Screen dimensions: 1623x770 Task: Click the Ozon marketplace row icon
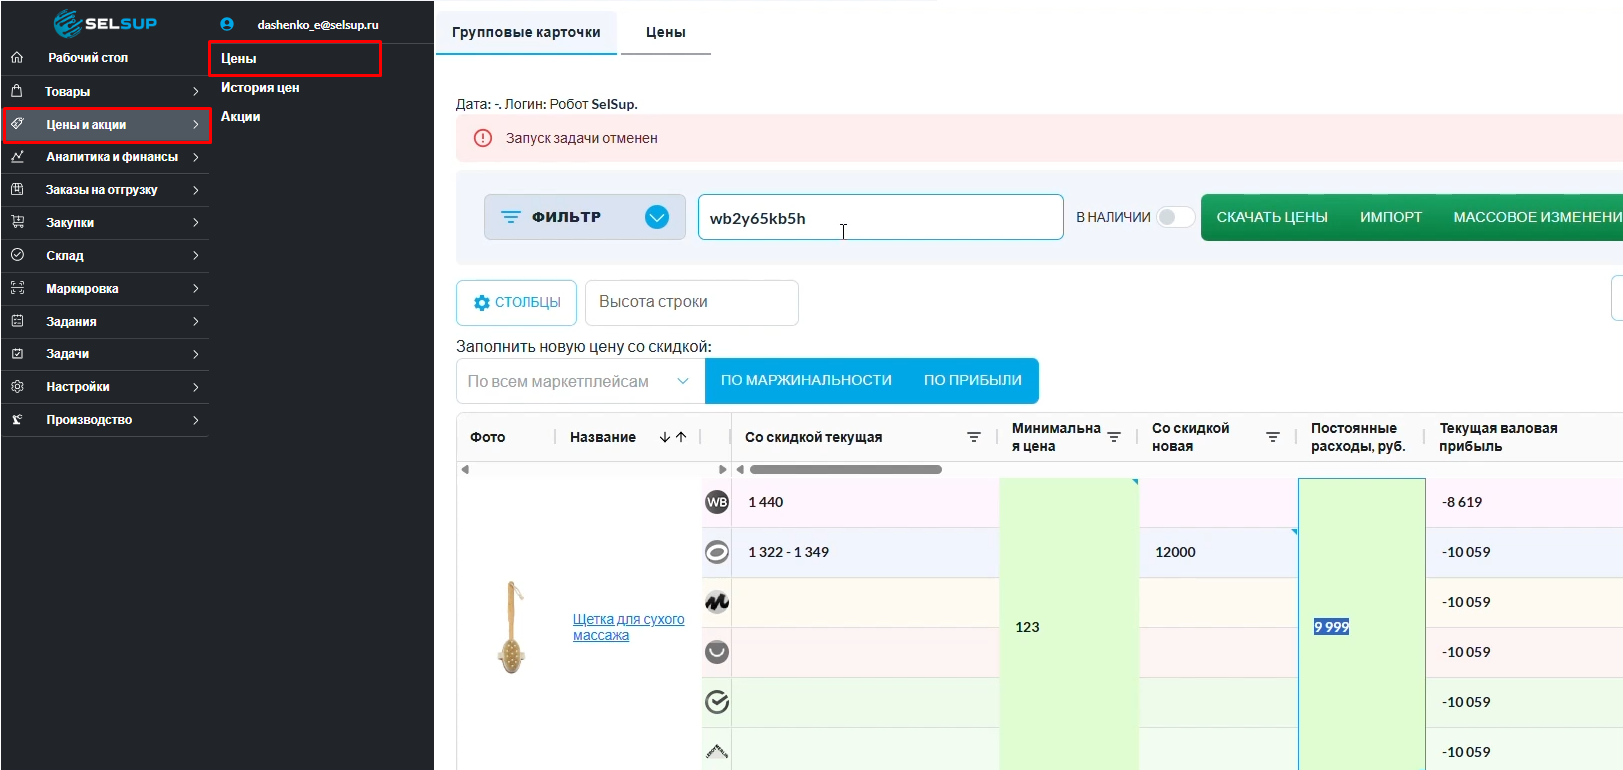(x=717, y=552)
